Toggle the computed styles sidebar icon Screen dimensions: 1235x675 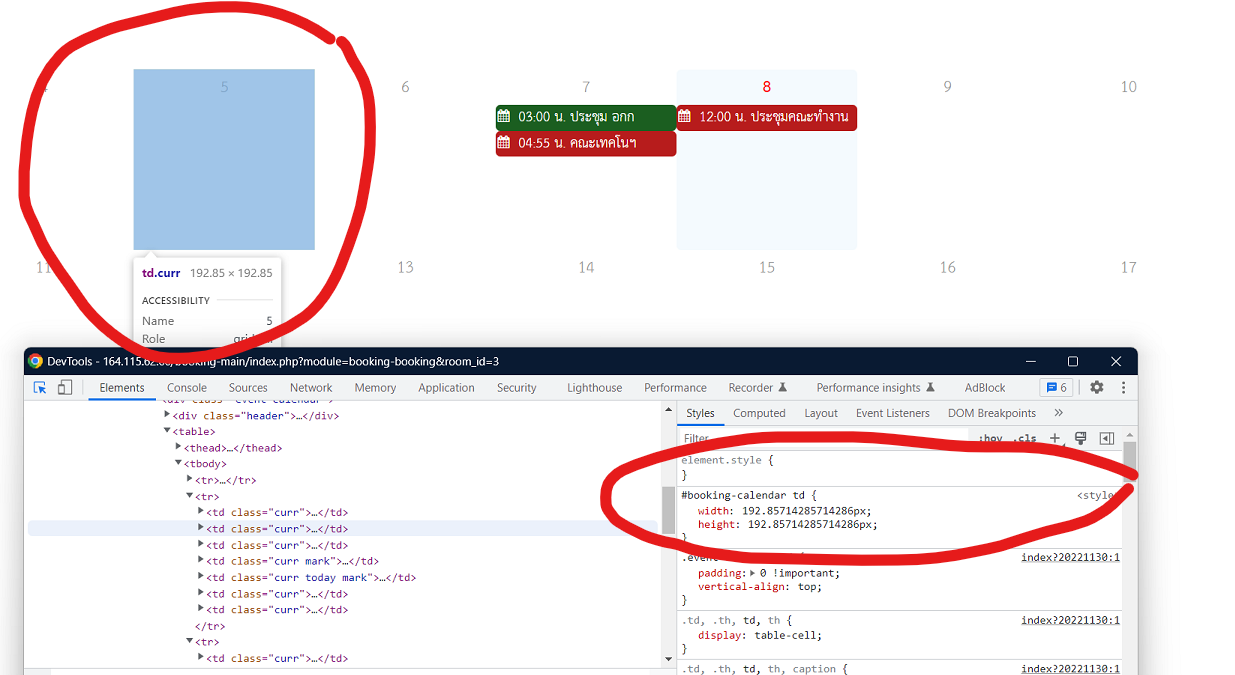[1106, 438]
